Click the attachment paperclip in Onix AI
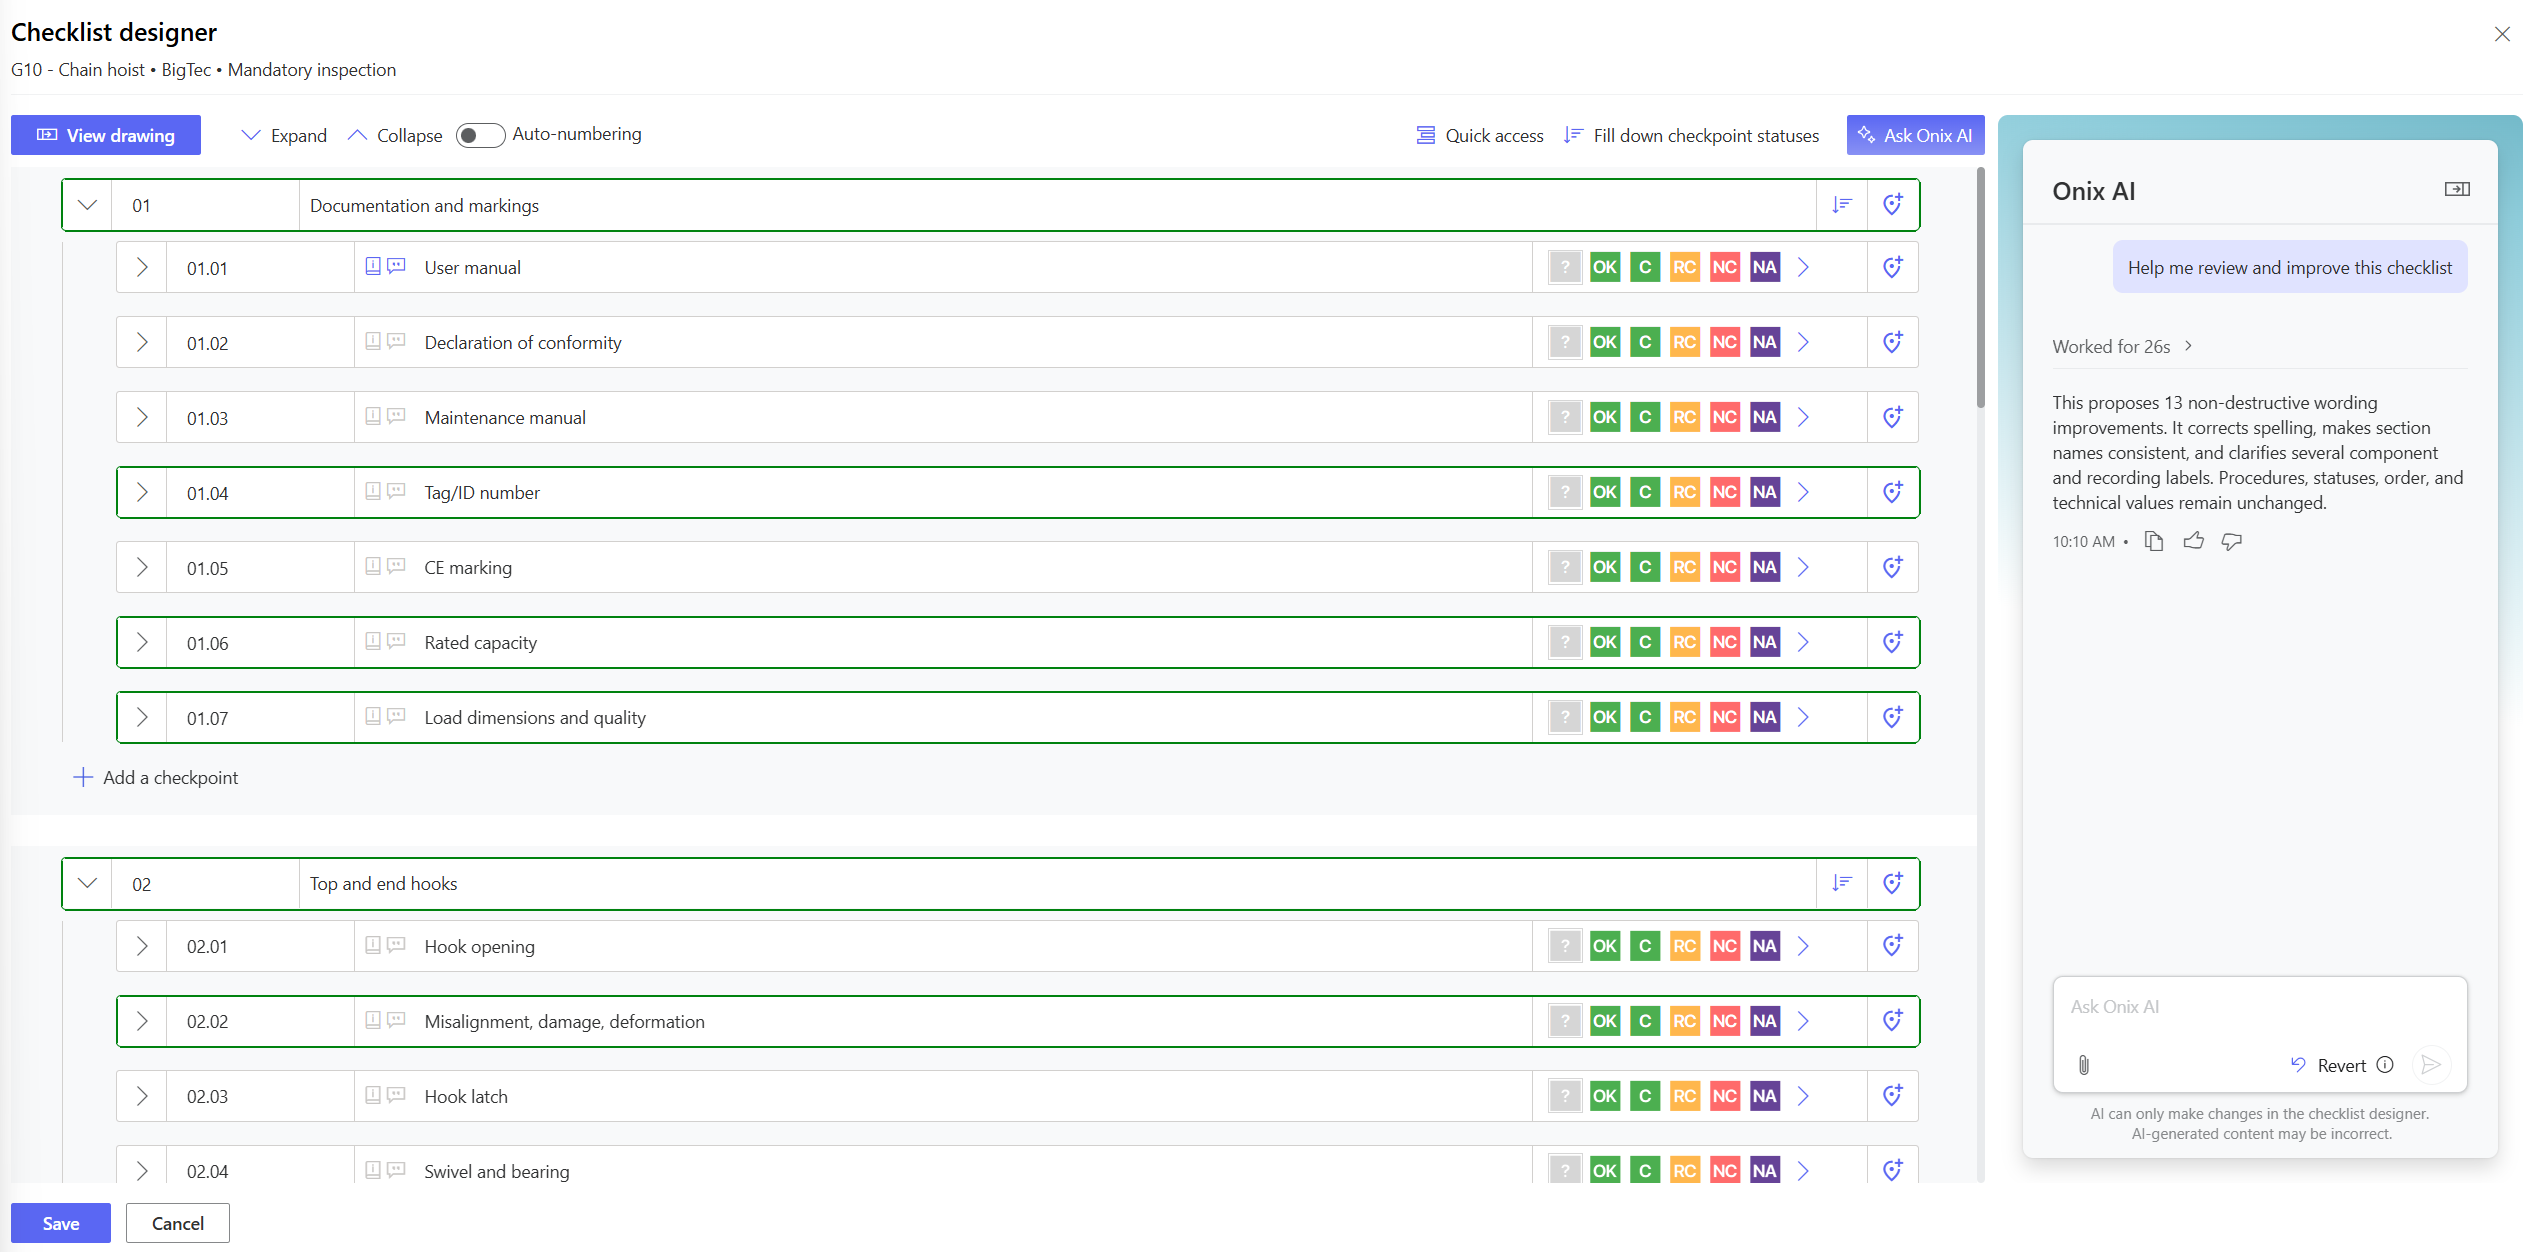Screen dimensions: 2532x1252 (2084, 1065)
